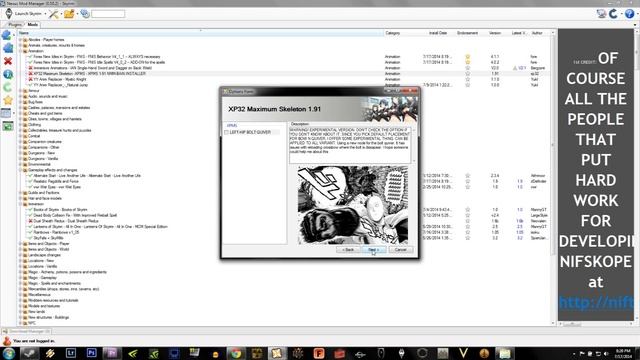The height and width of the screenshot is (360, 640).
Task: Toggle endorsement star on Immersive Animations row
Action: point(468,68)
